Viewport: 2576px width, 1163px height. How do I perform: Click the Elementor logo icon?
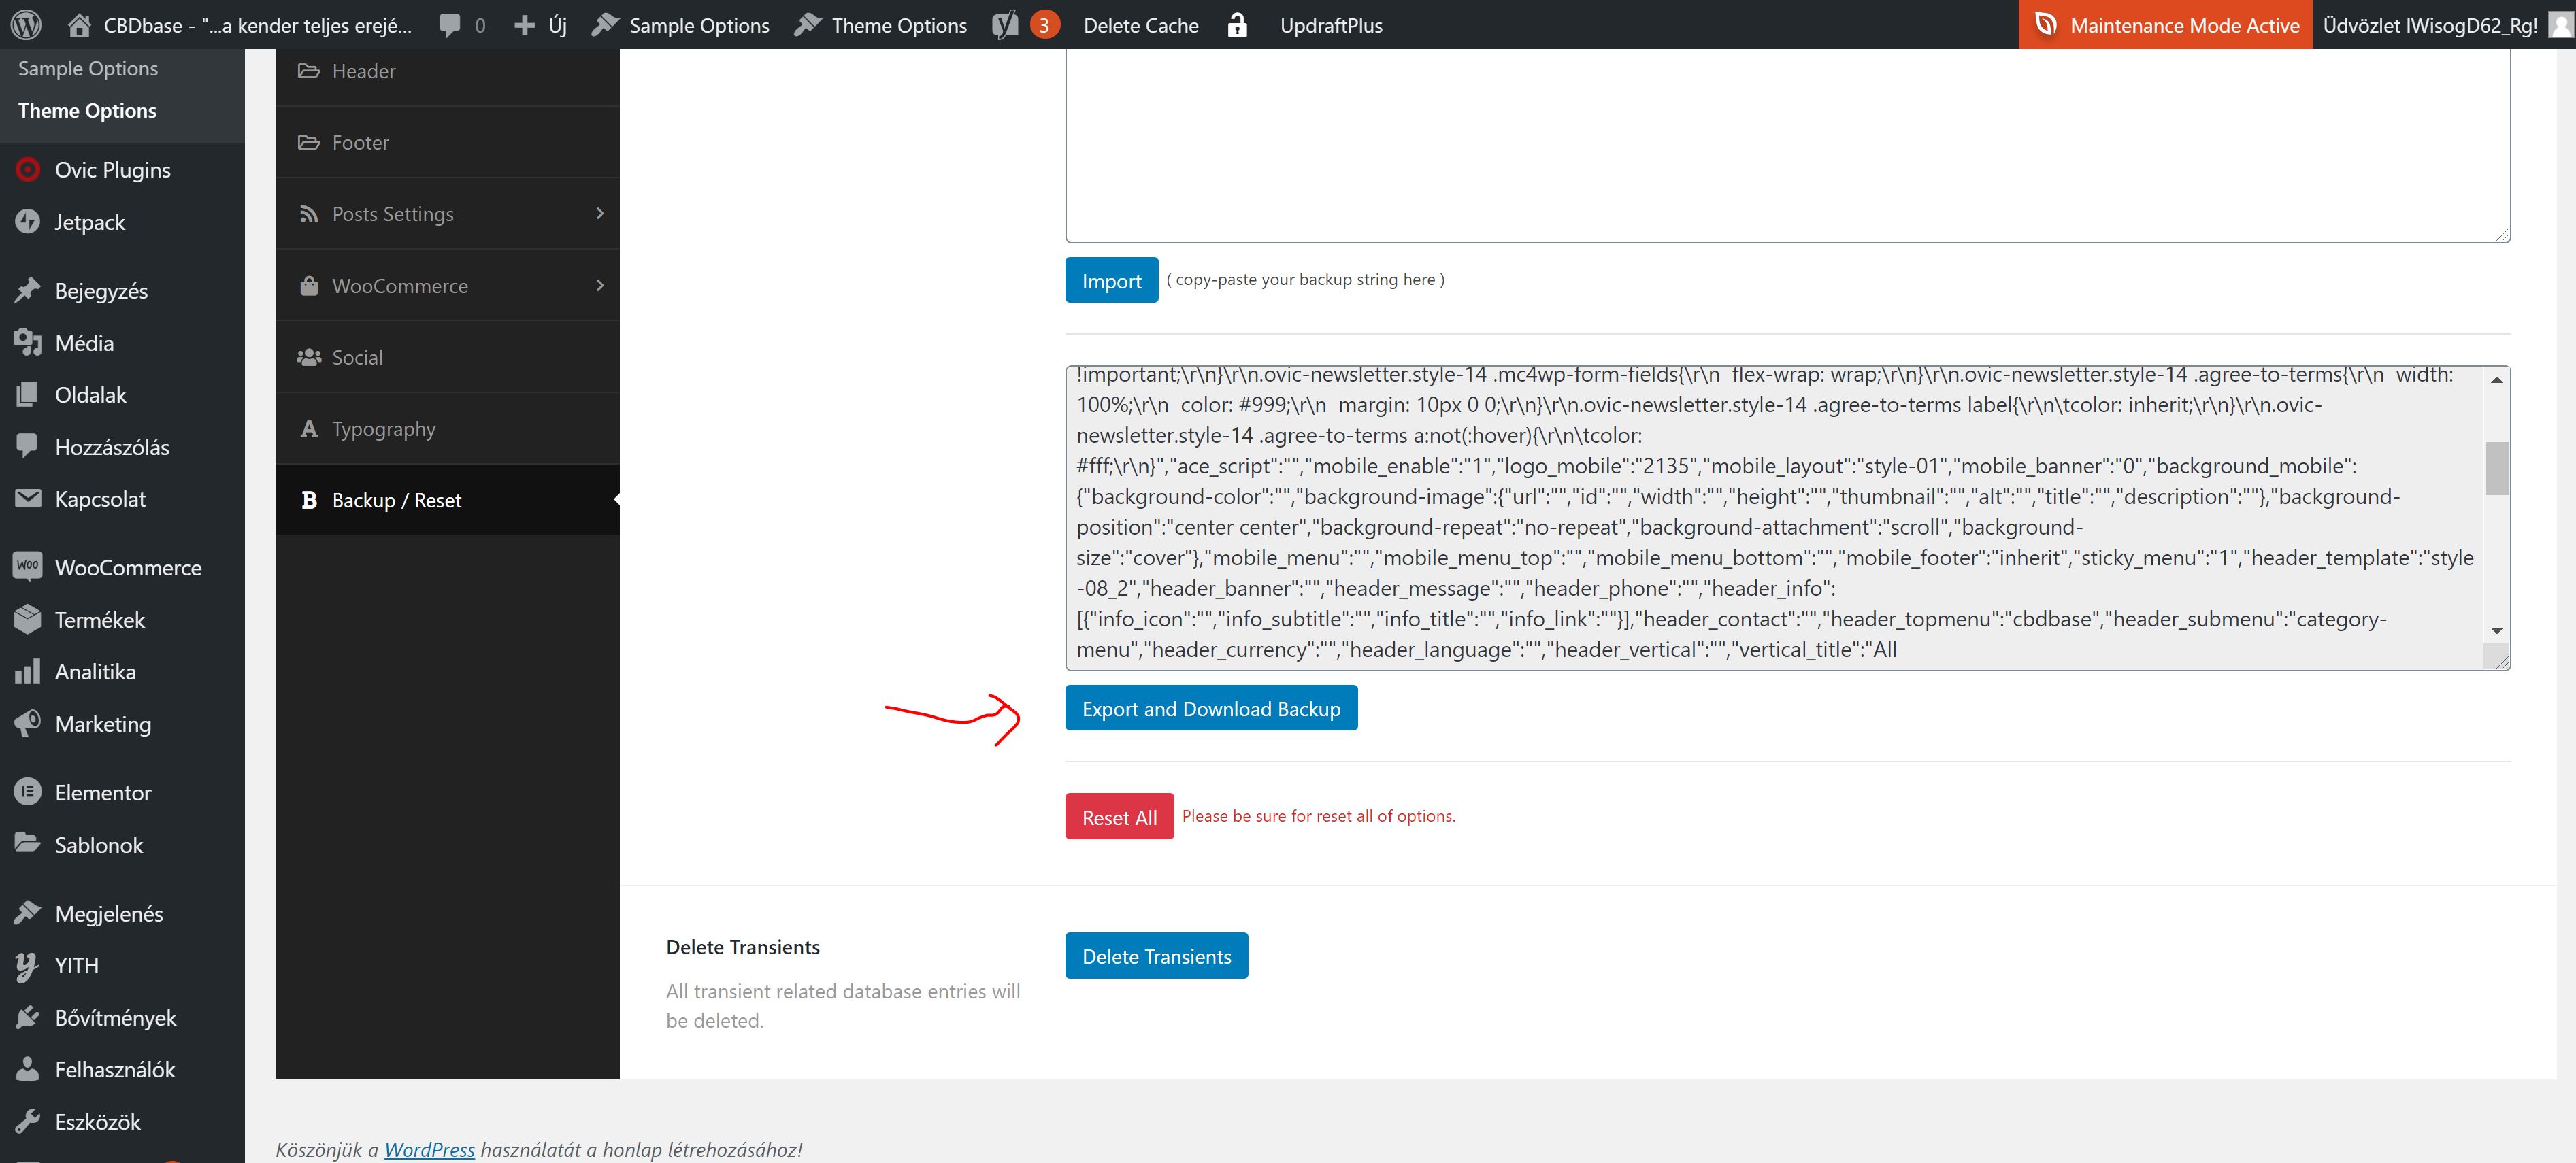click(28, 792)
